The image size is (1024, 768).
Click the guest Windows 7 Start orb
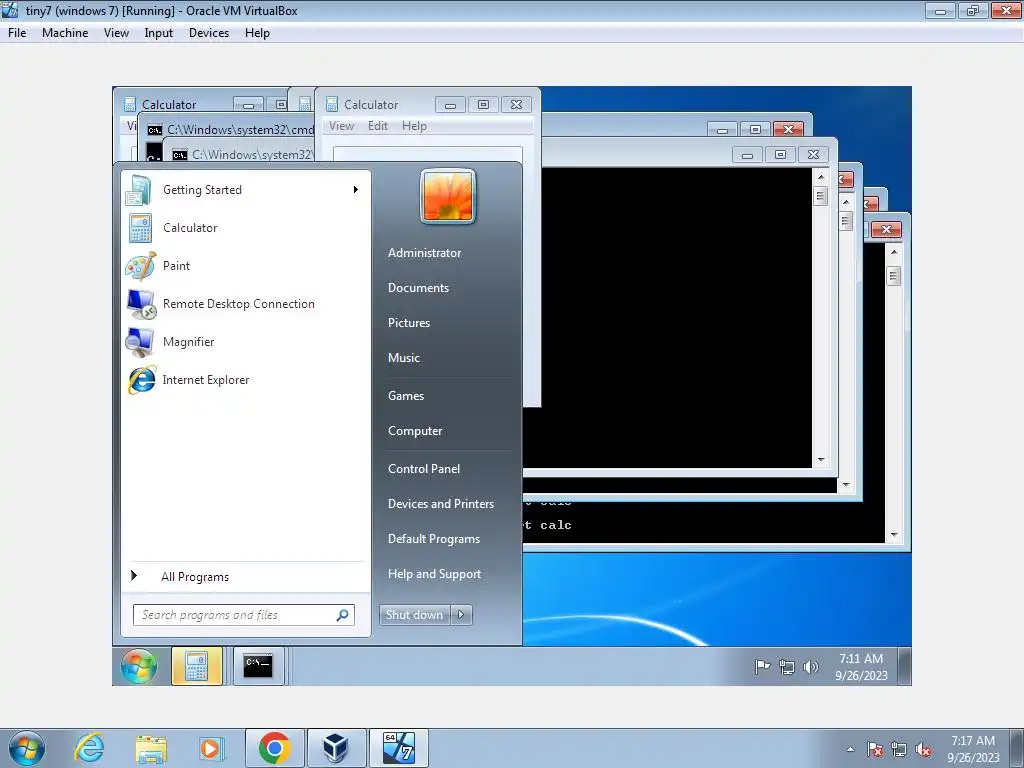(x=138, y=666)
